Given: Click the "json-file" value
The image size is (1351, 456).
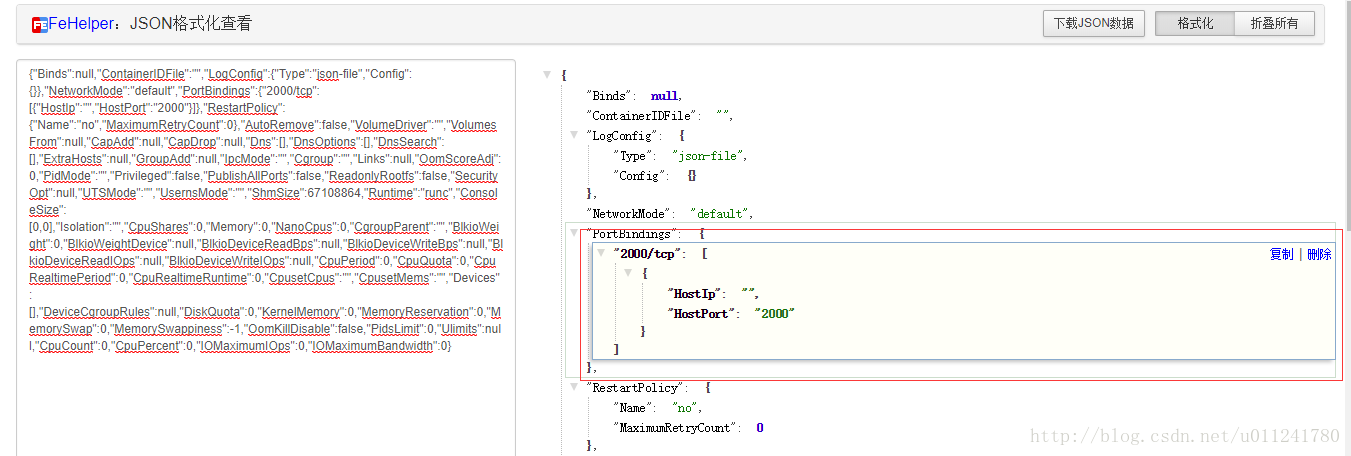Looking at the screenshot, I should click(x=709, y=155).
